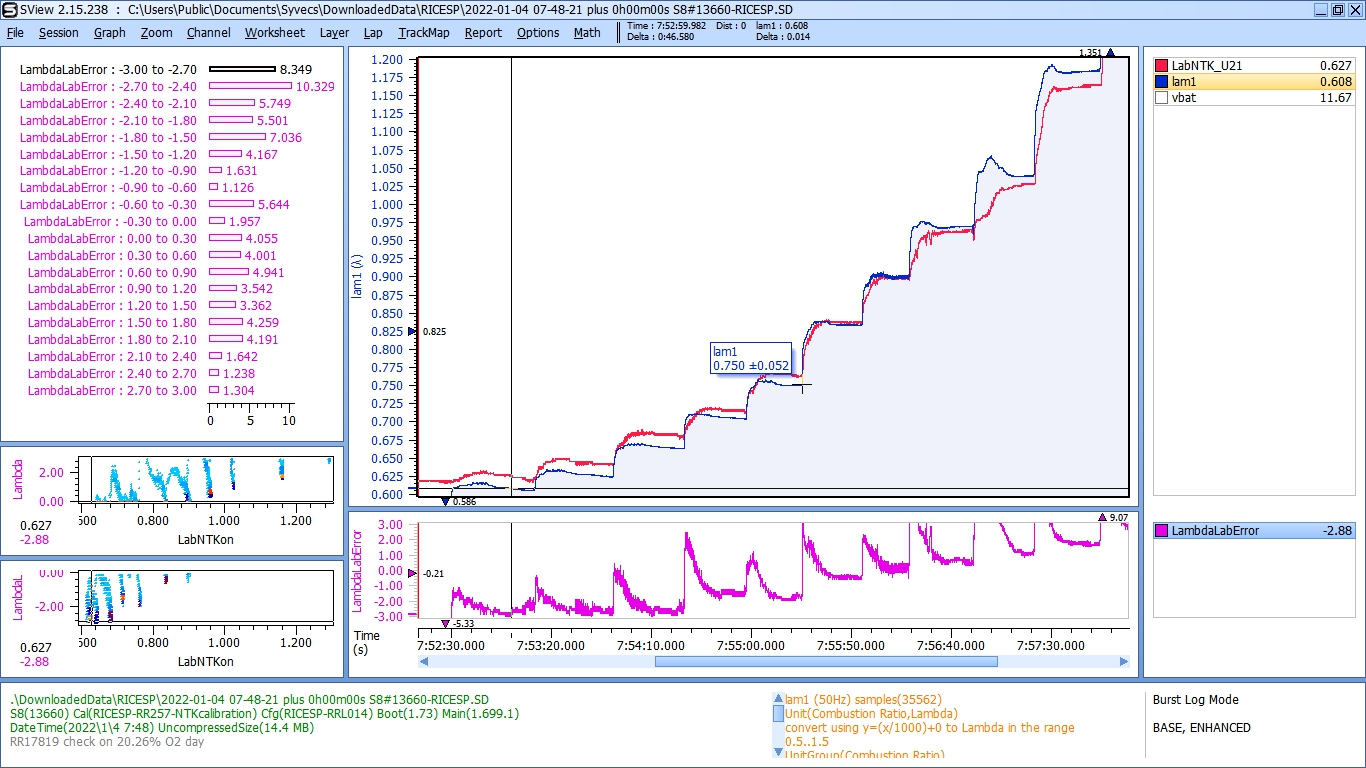
Task: Open the Zoom menu
Action: (x=156, y=32)
